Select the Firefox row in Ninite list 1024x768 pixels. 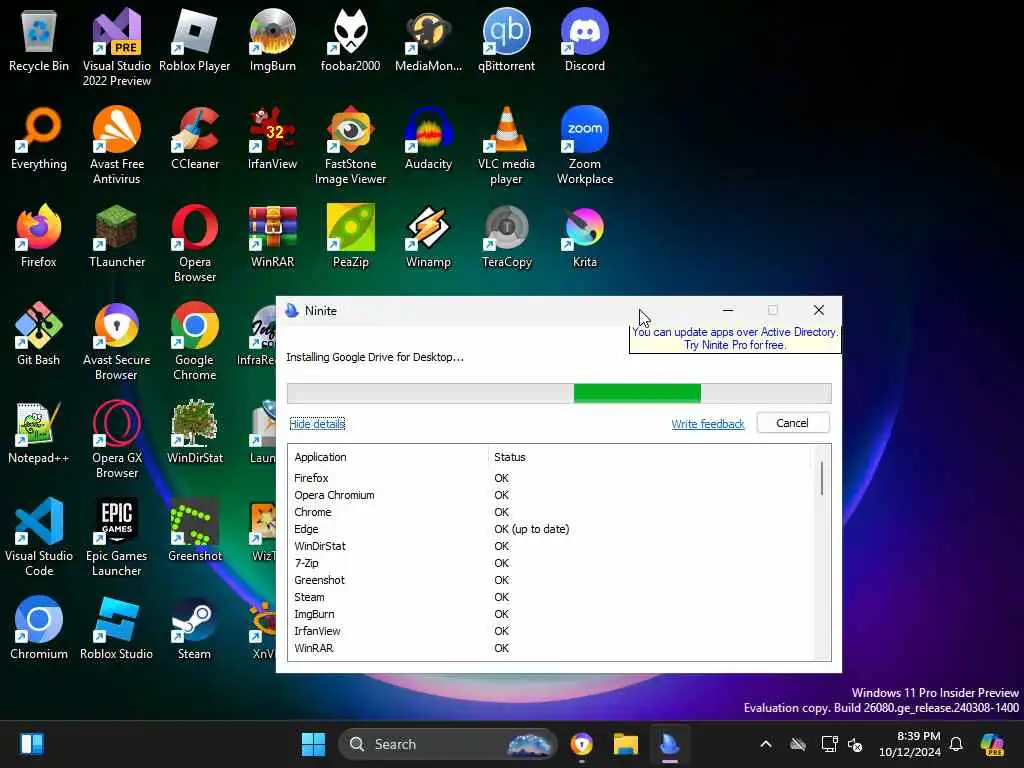click(552, 478)
